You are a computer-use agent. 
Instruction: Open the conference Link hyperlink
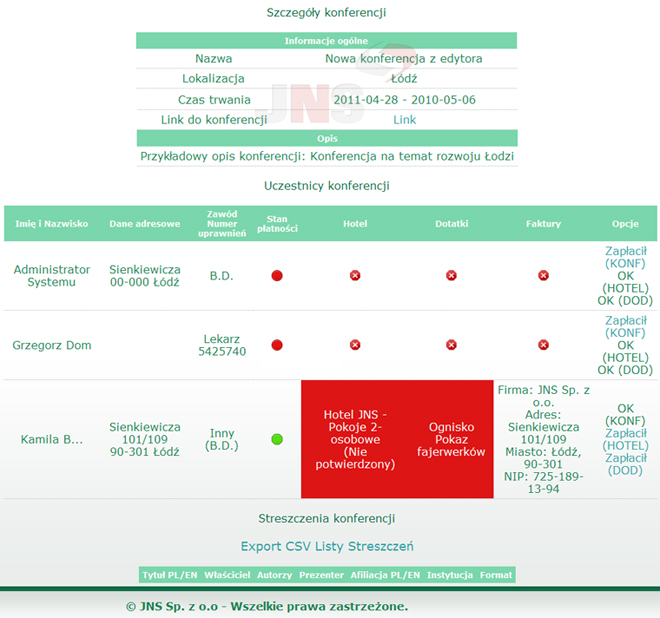pos(404,120)
